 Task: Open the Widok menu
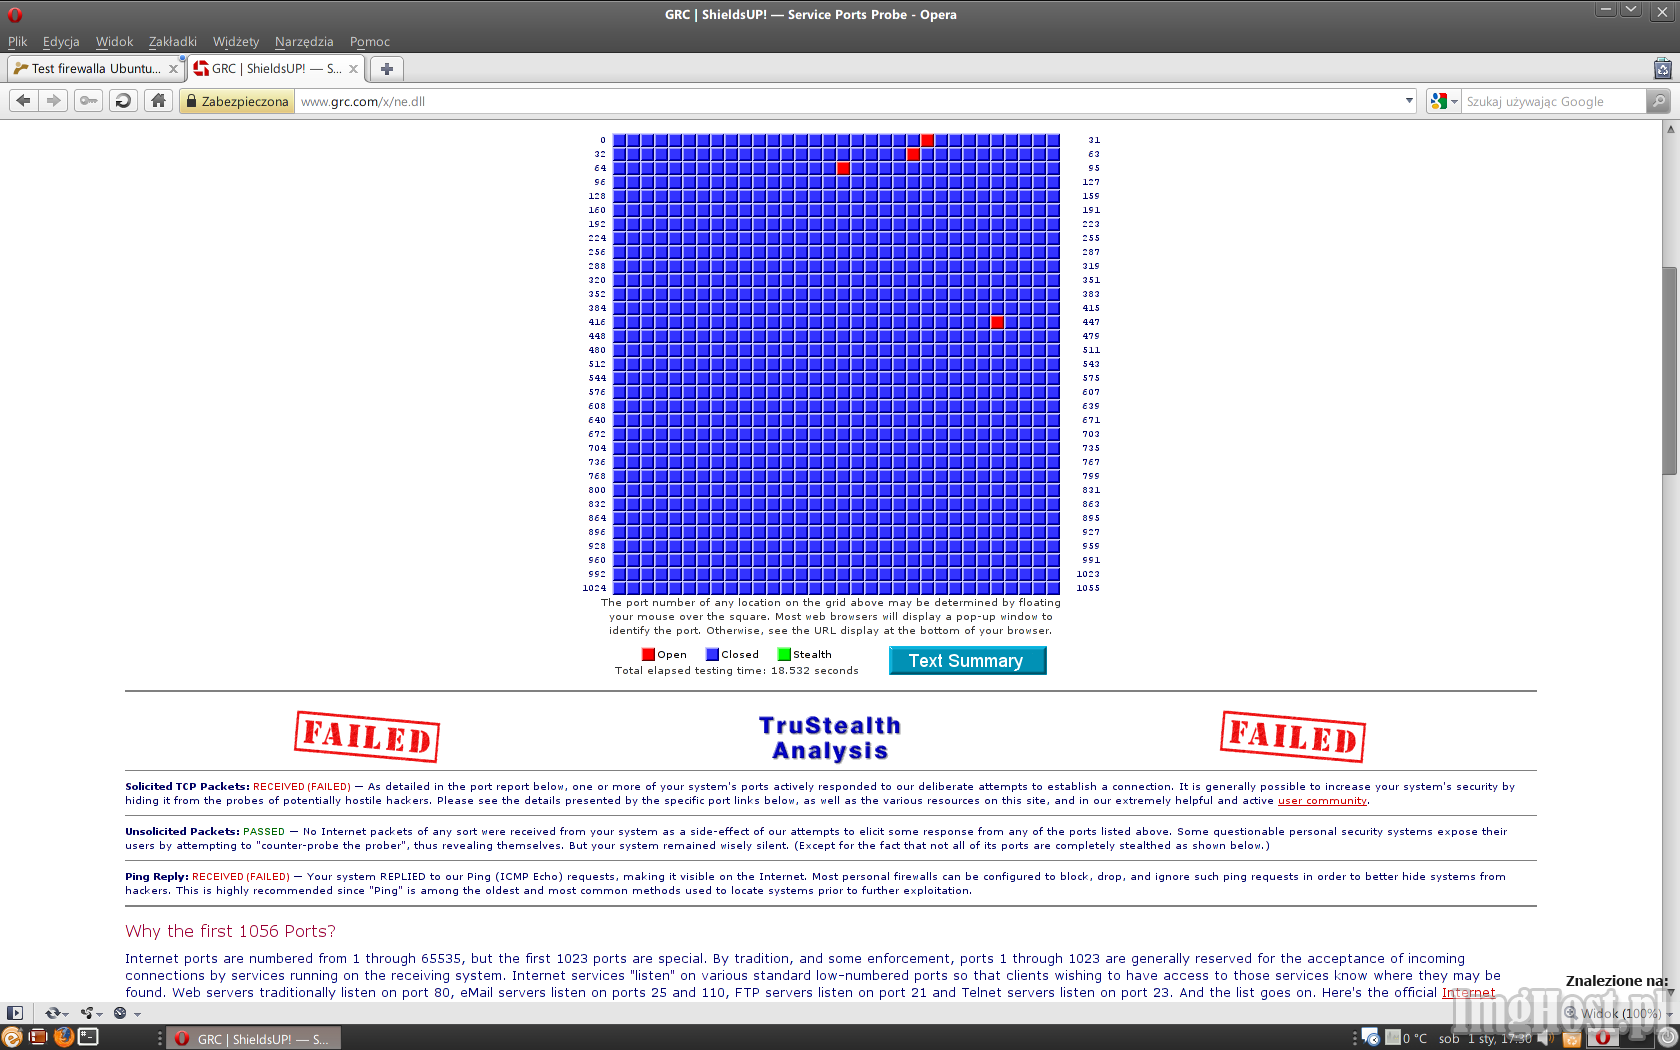click(114, 41)
